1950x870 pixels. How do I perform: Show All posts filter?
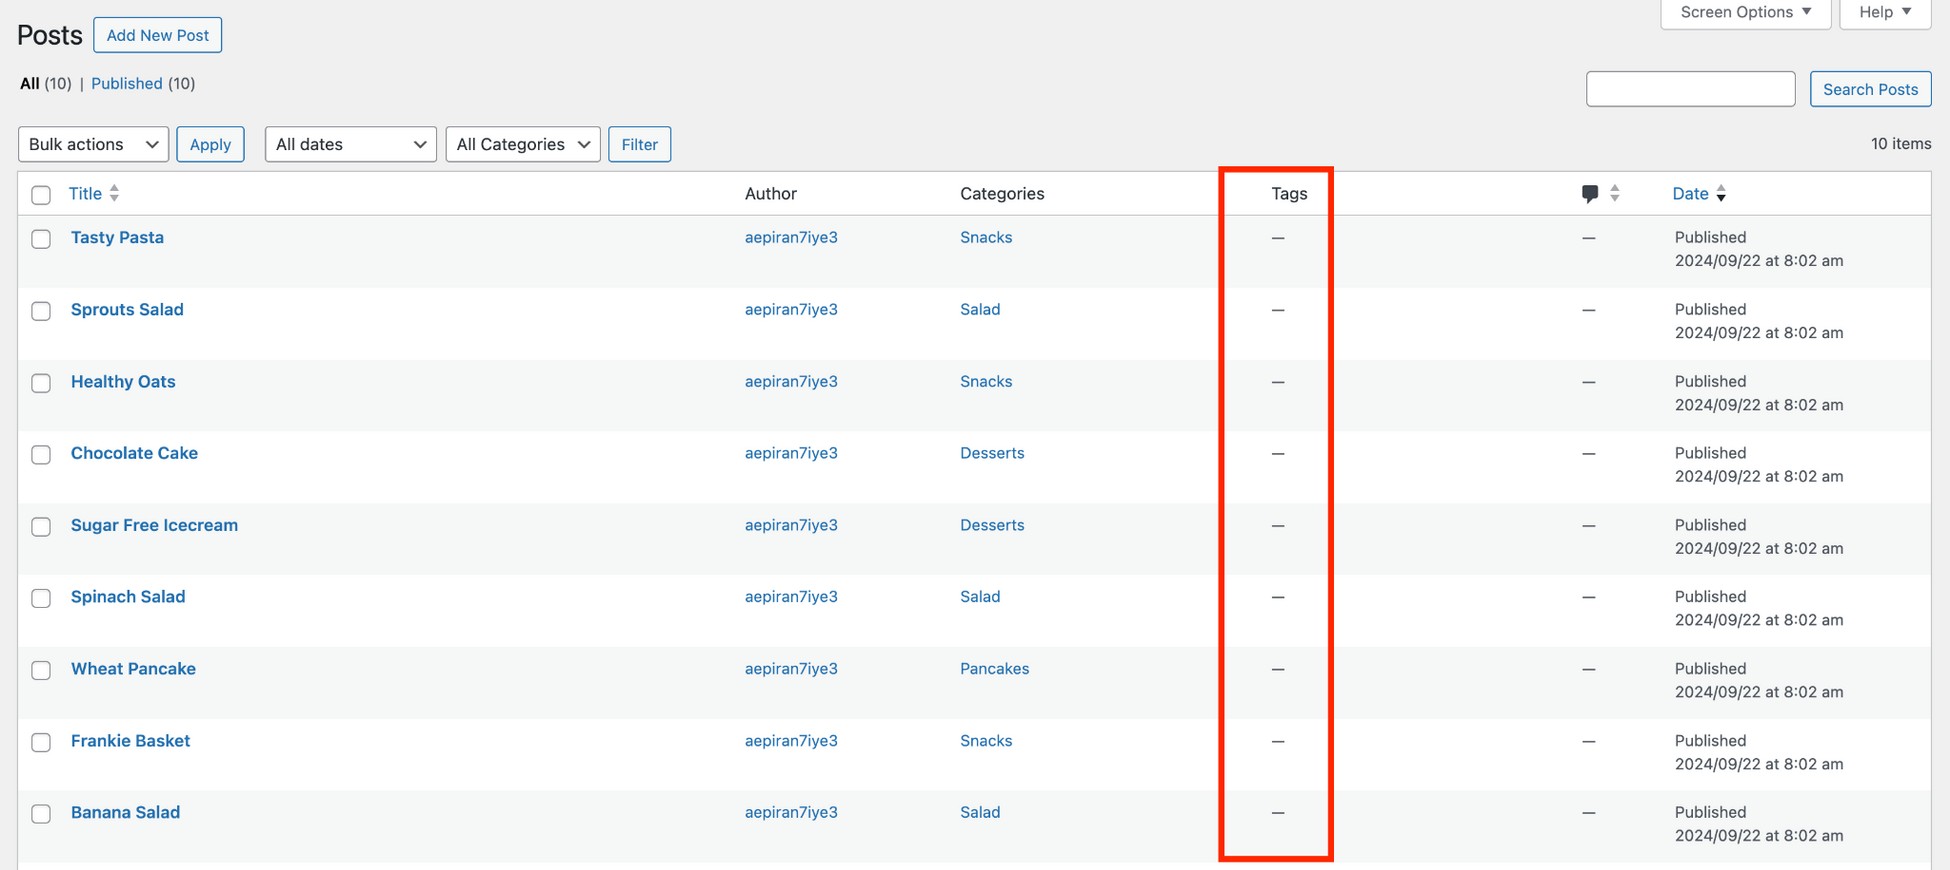point(30,83)
